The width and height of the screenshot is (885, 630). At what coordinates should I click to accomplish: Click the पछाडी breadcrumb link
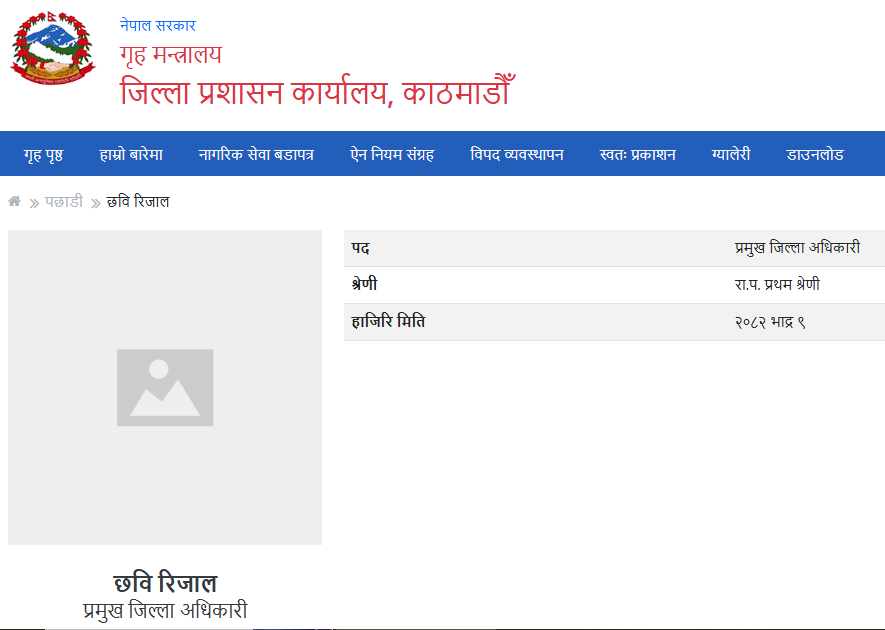(65, 201)
